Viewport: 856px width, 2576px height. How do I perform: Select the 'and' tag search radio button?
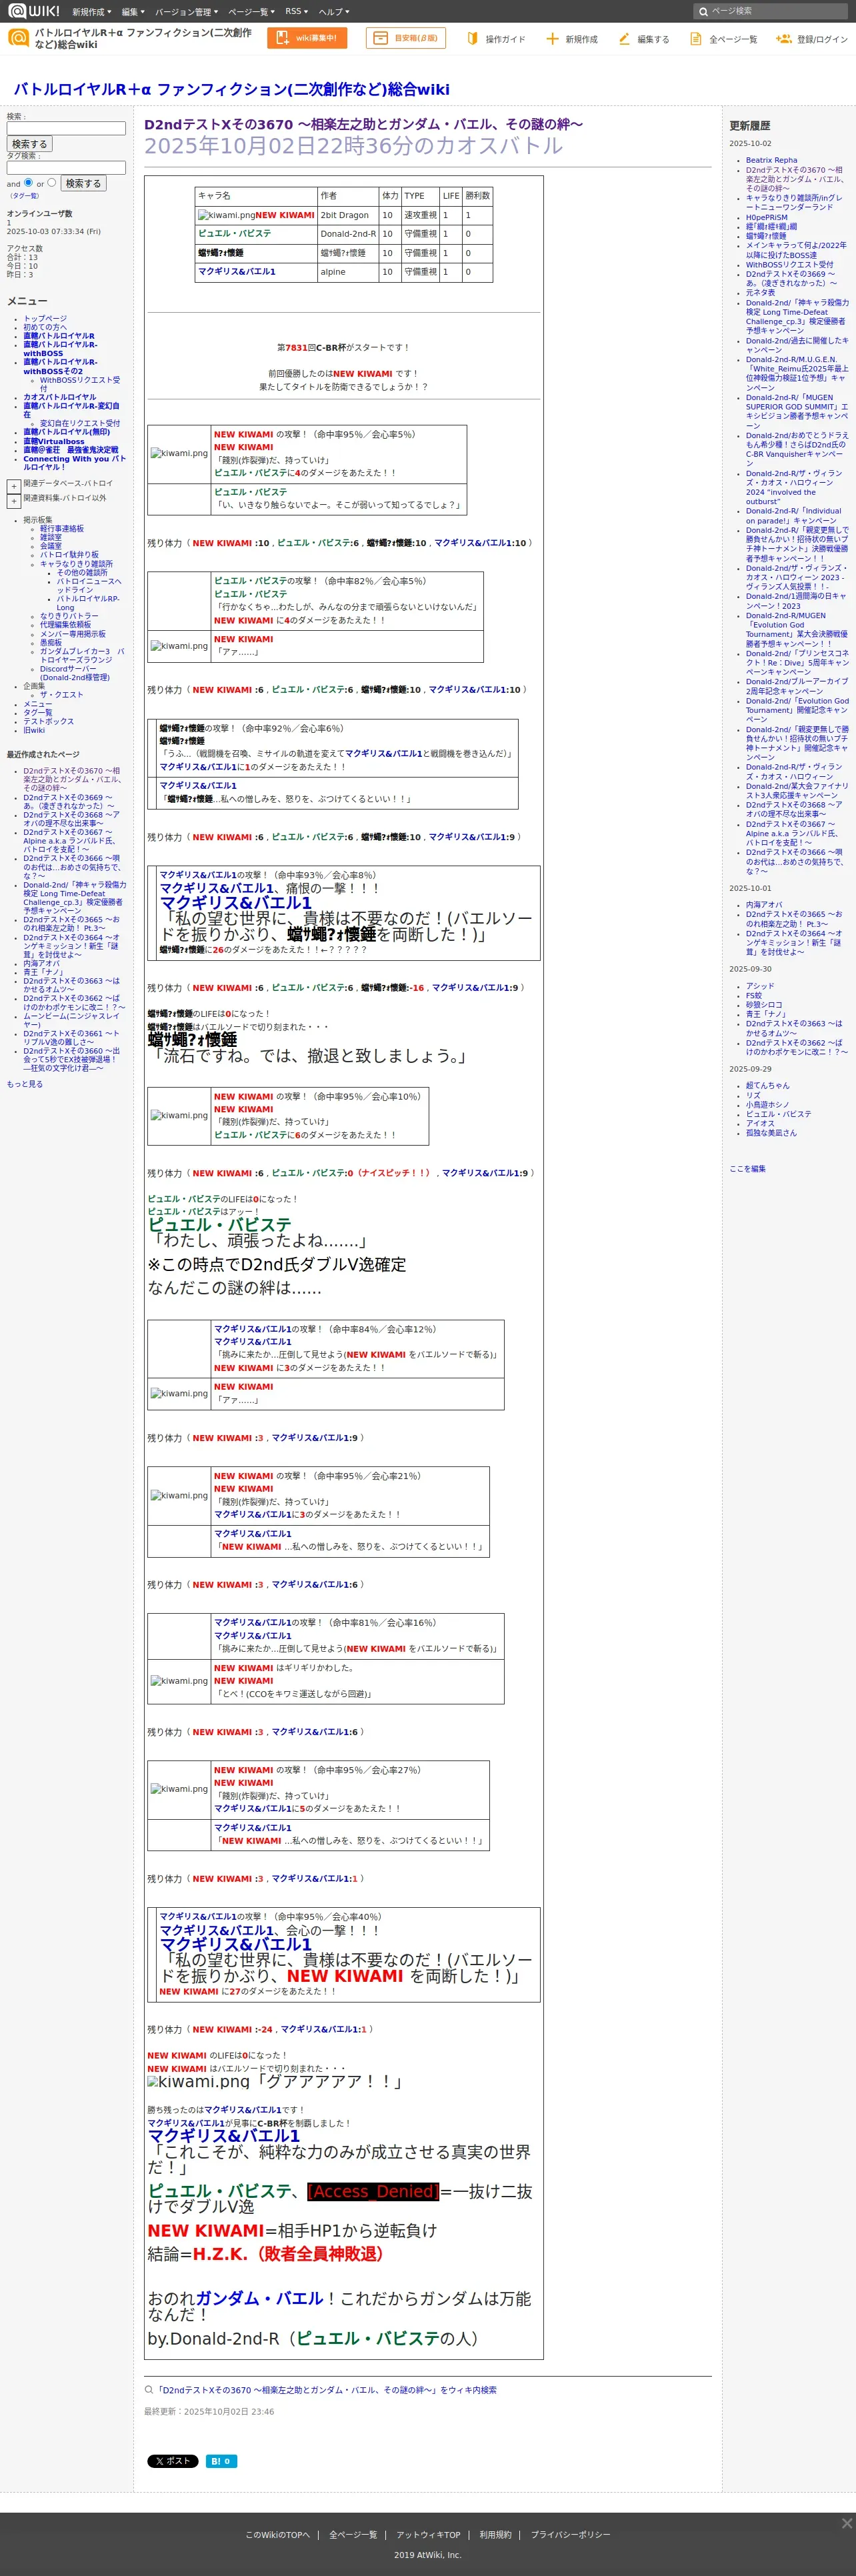pos(28,182)
